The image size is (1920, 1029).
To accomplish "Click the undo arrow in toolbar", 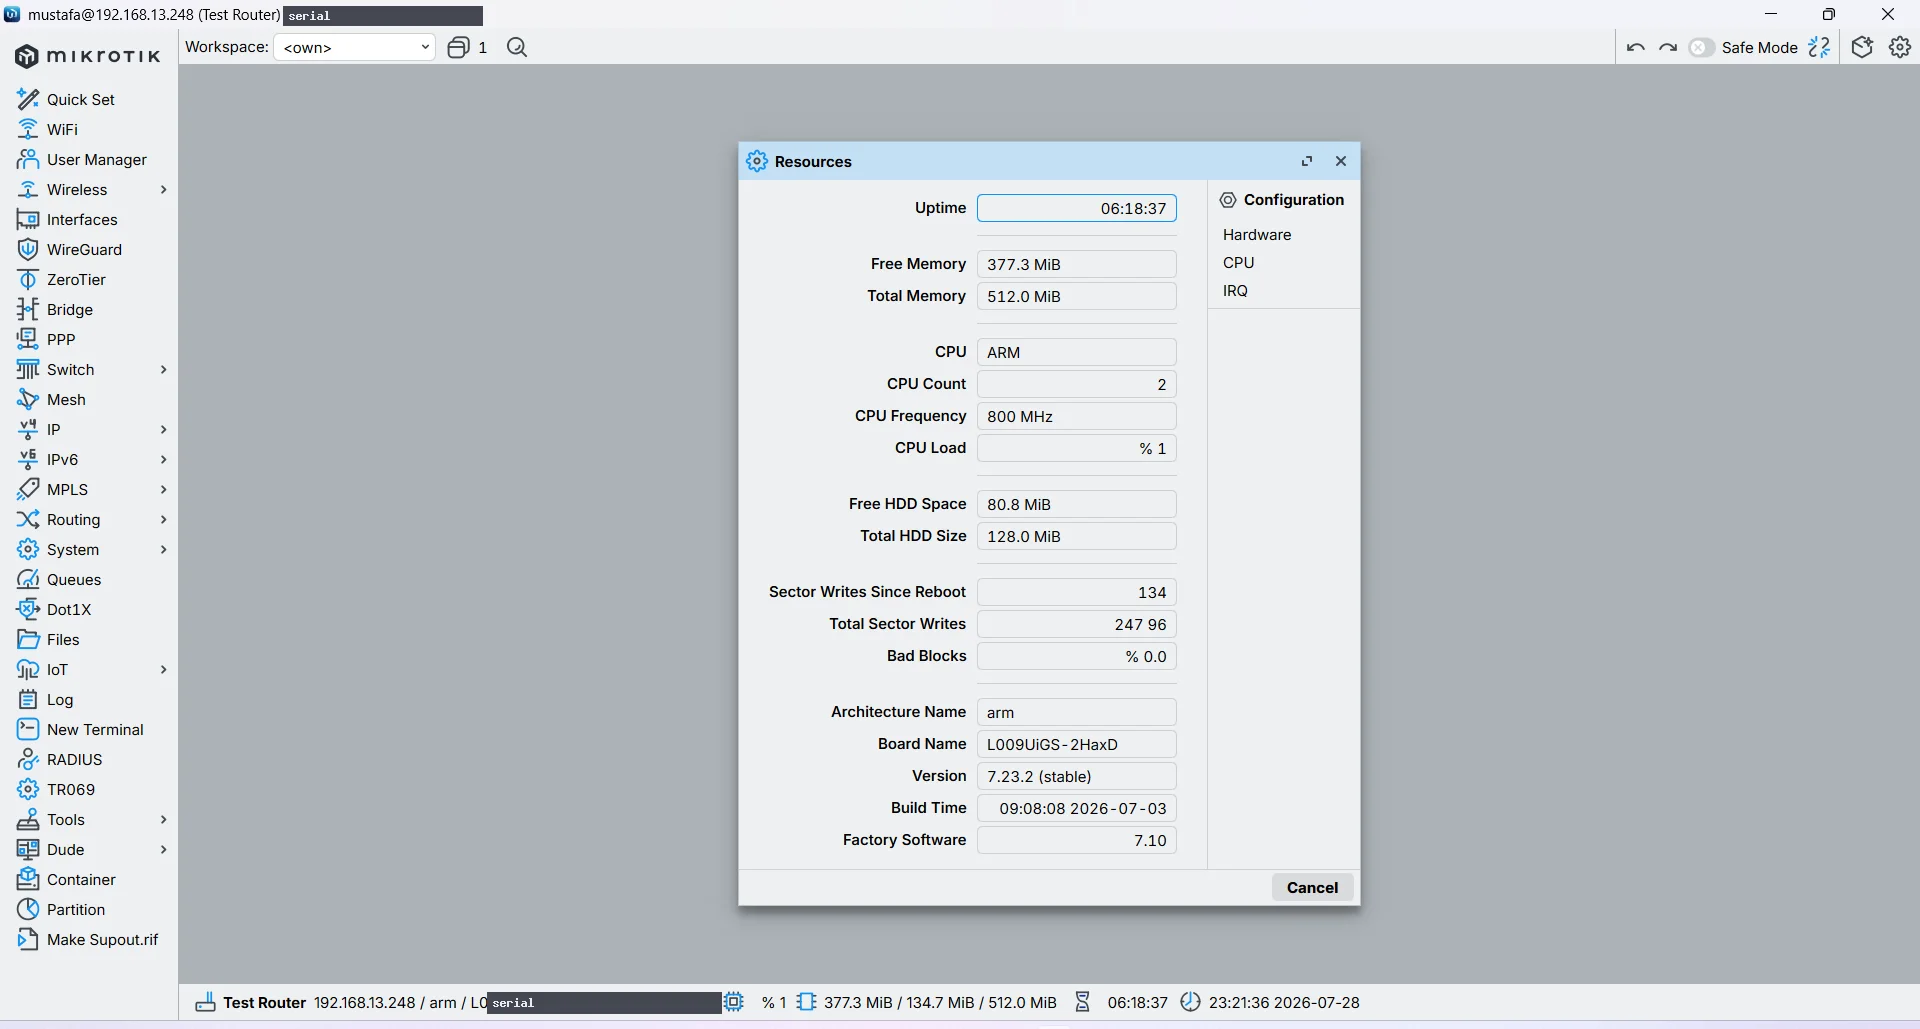I will [1636, 47].
